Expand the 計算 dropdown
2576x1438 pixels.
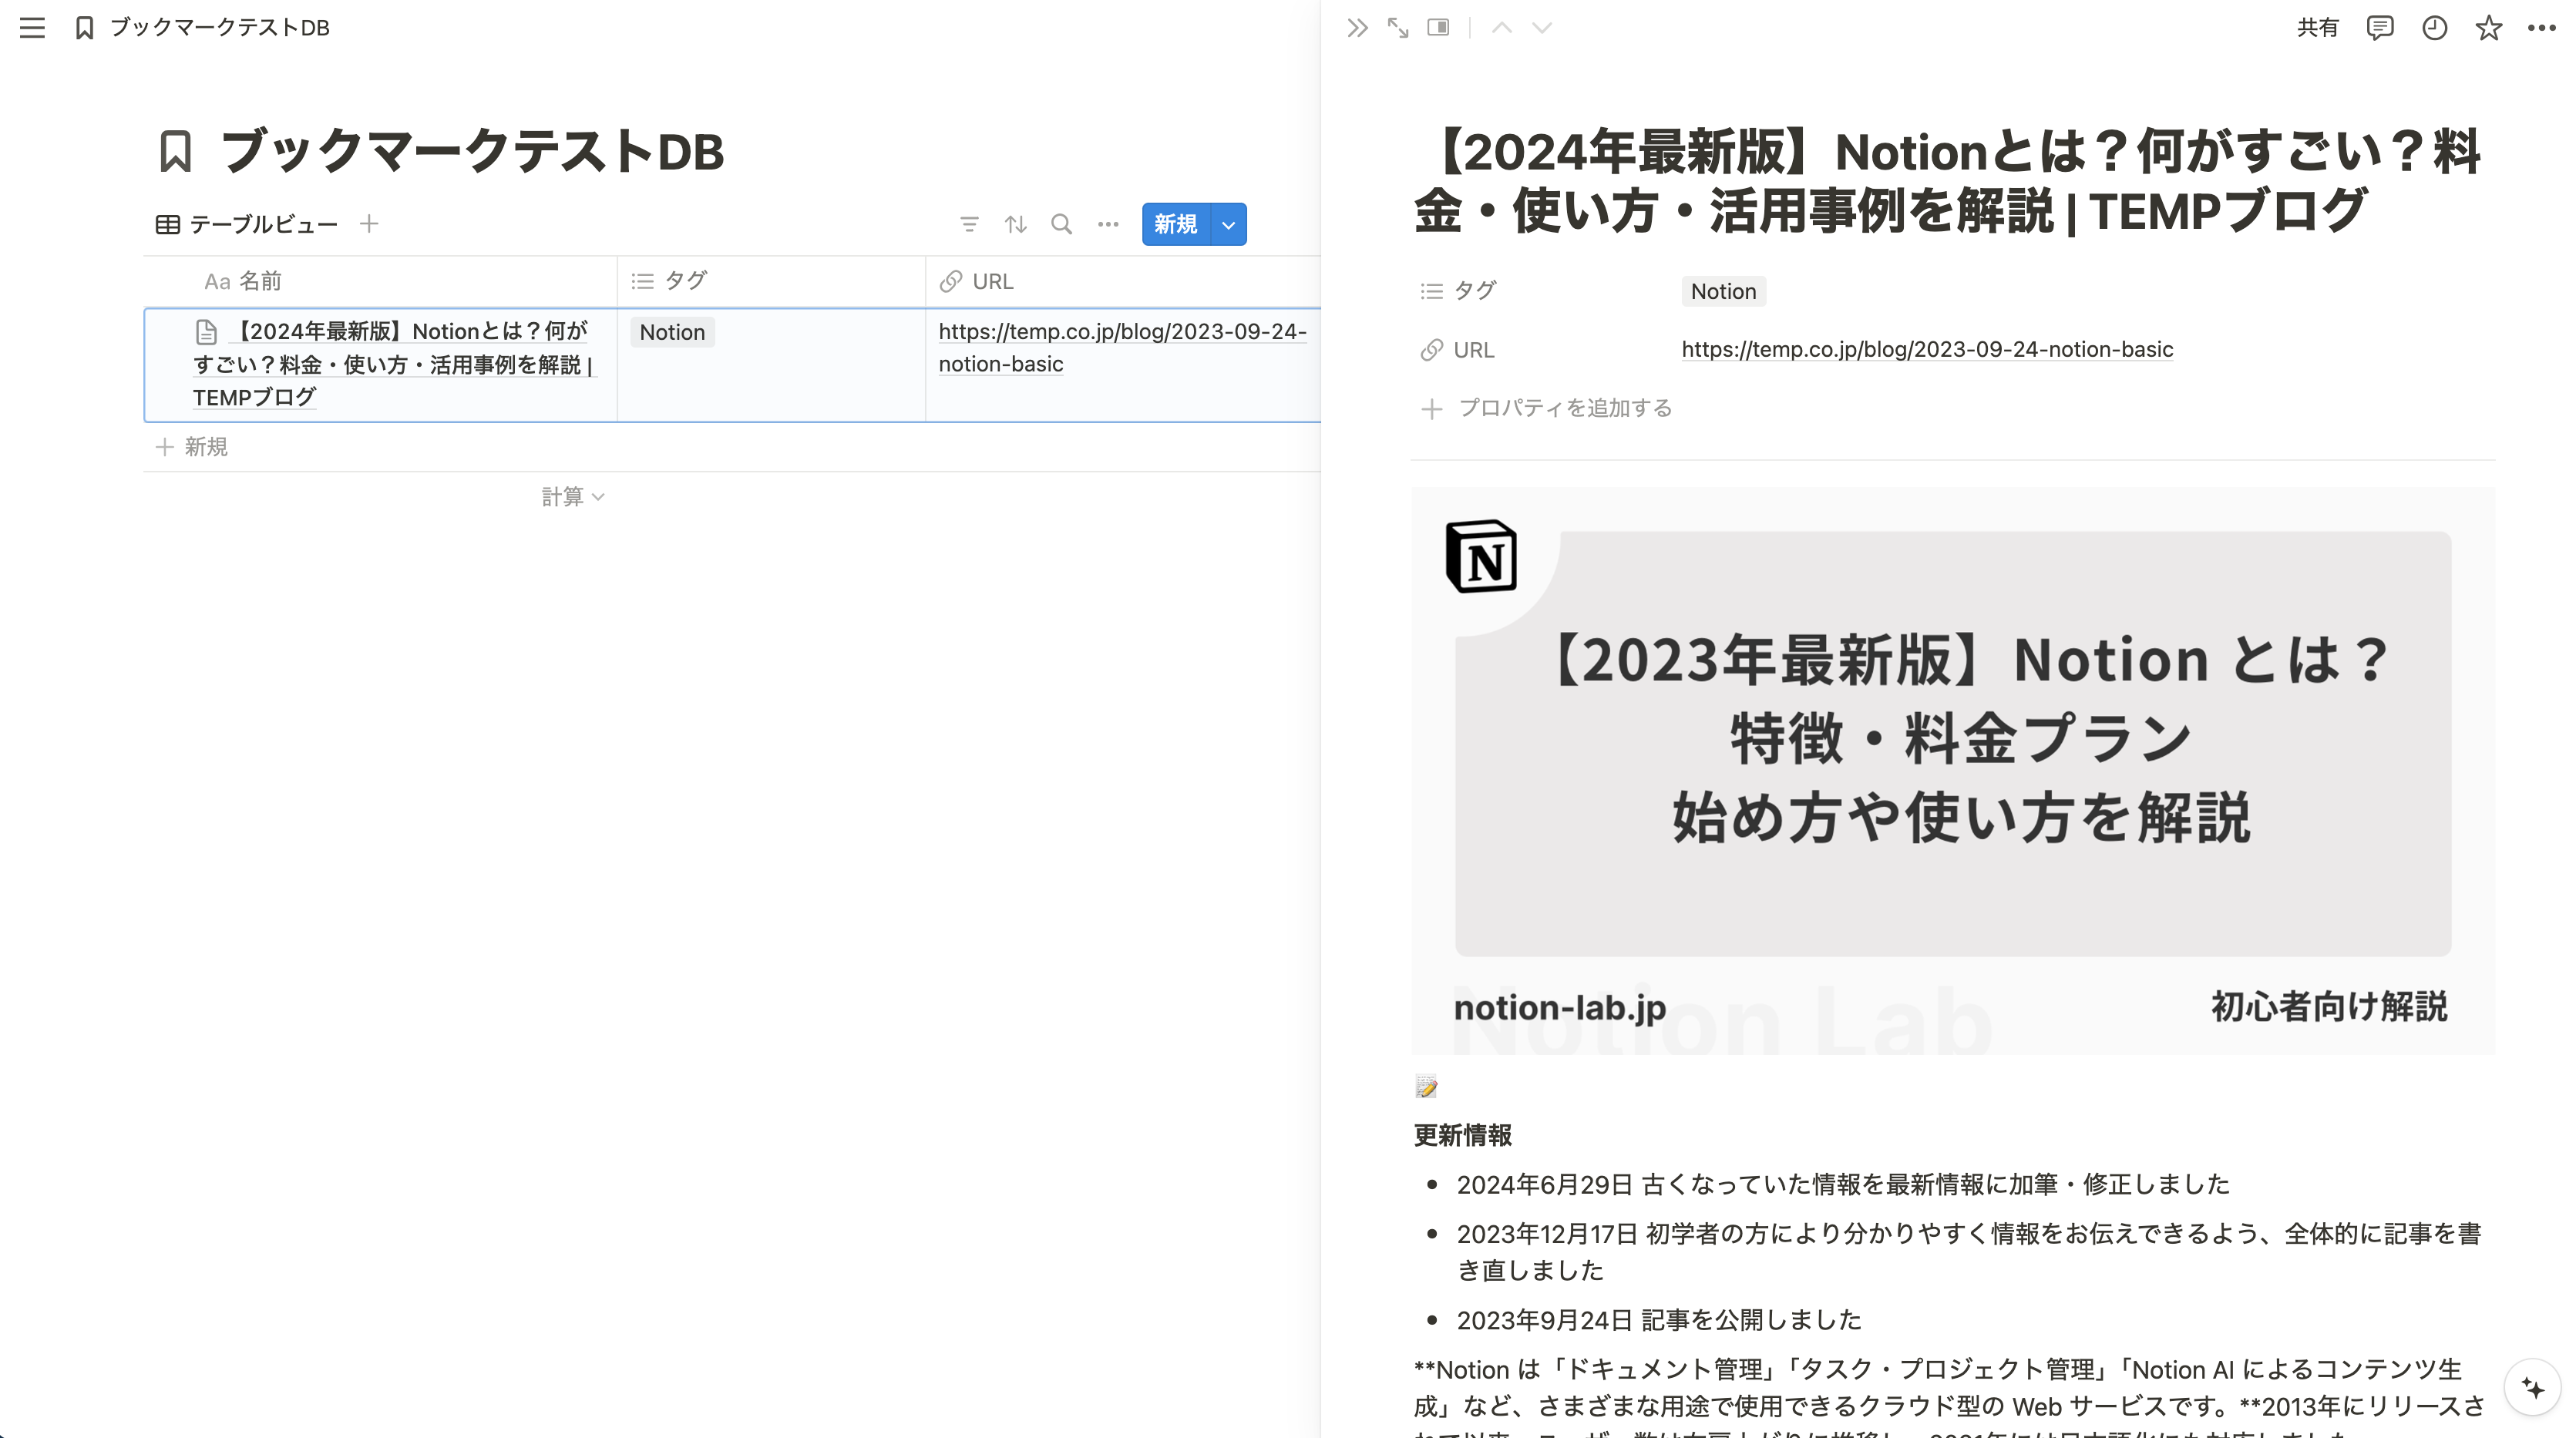(573, 497)
